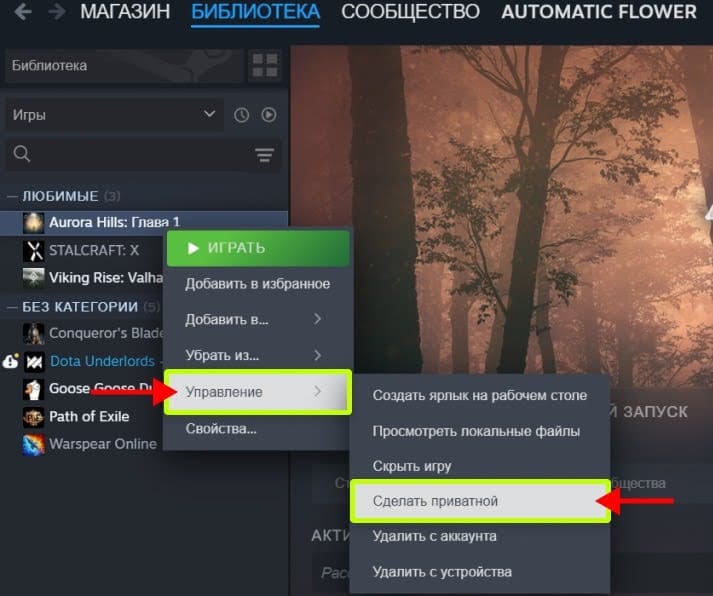Choose Добавить в избранное
713x596 pixels.
point(258,284)
